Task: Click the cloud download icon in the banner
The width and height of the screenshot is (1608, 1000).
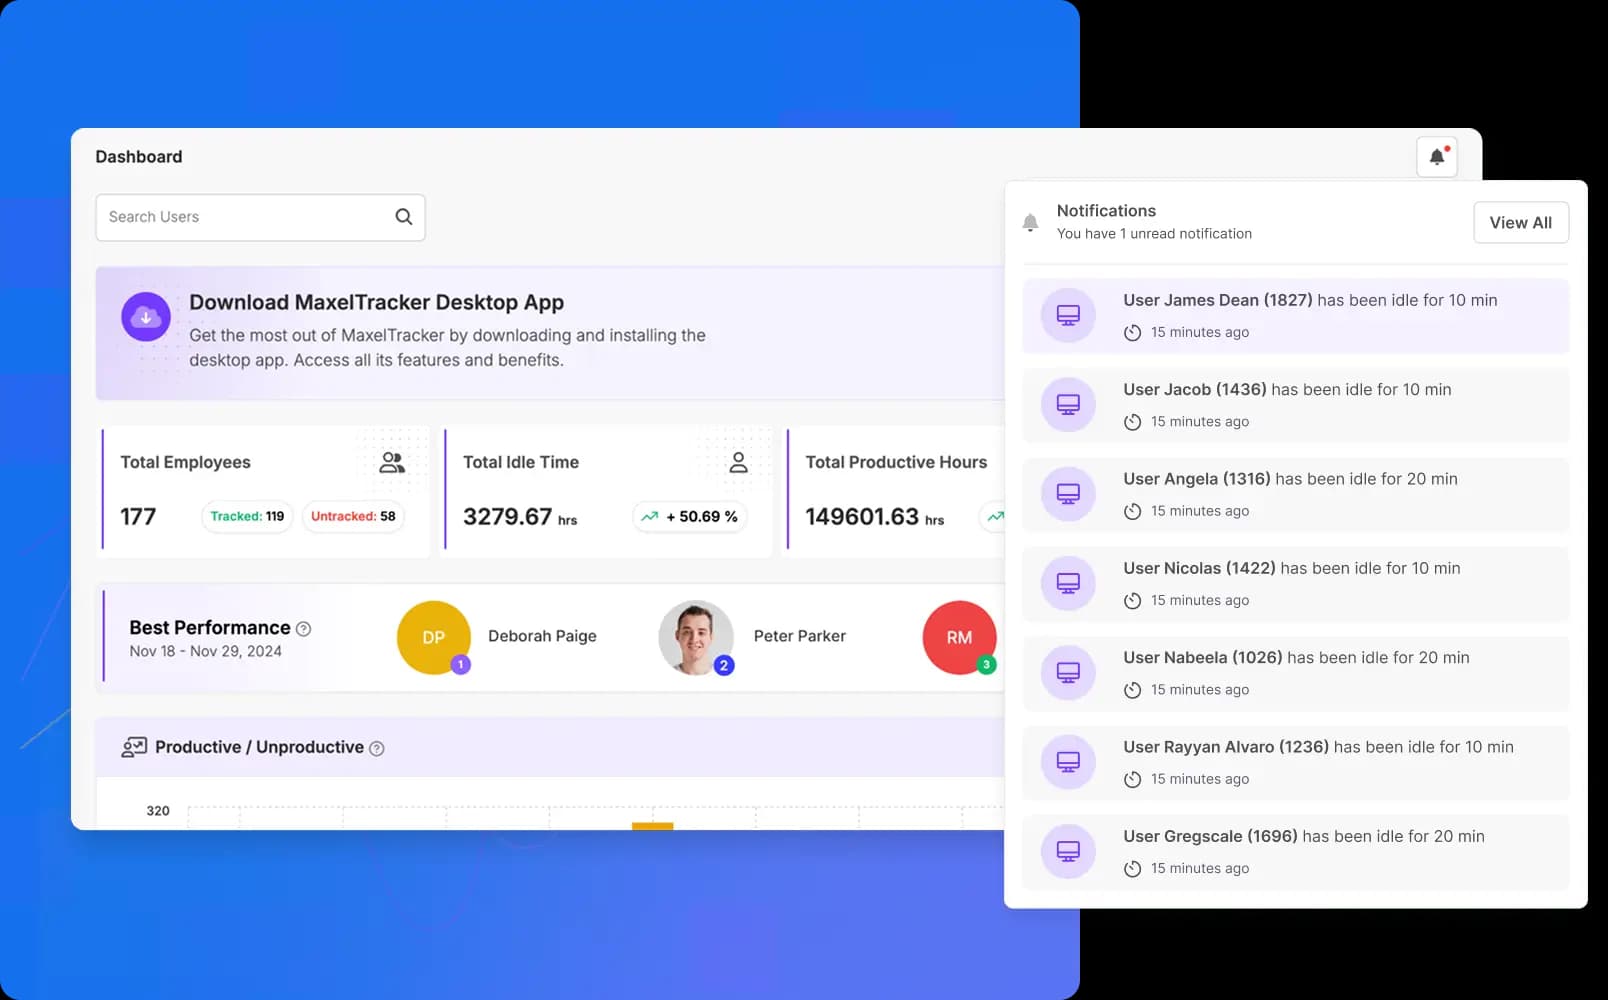Action: 146,316
